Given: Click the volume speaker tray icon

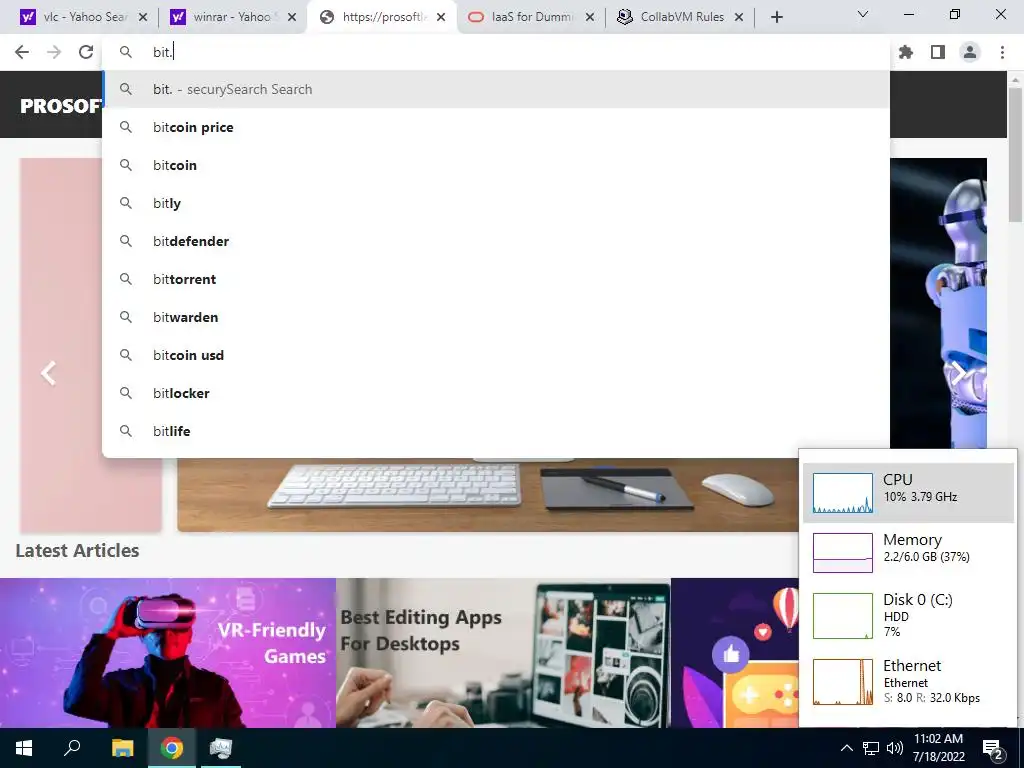Looking at the screenshot, I should click(x=895, y=748).
